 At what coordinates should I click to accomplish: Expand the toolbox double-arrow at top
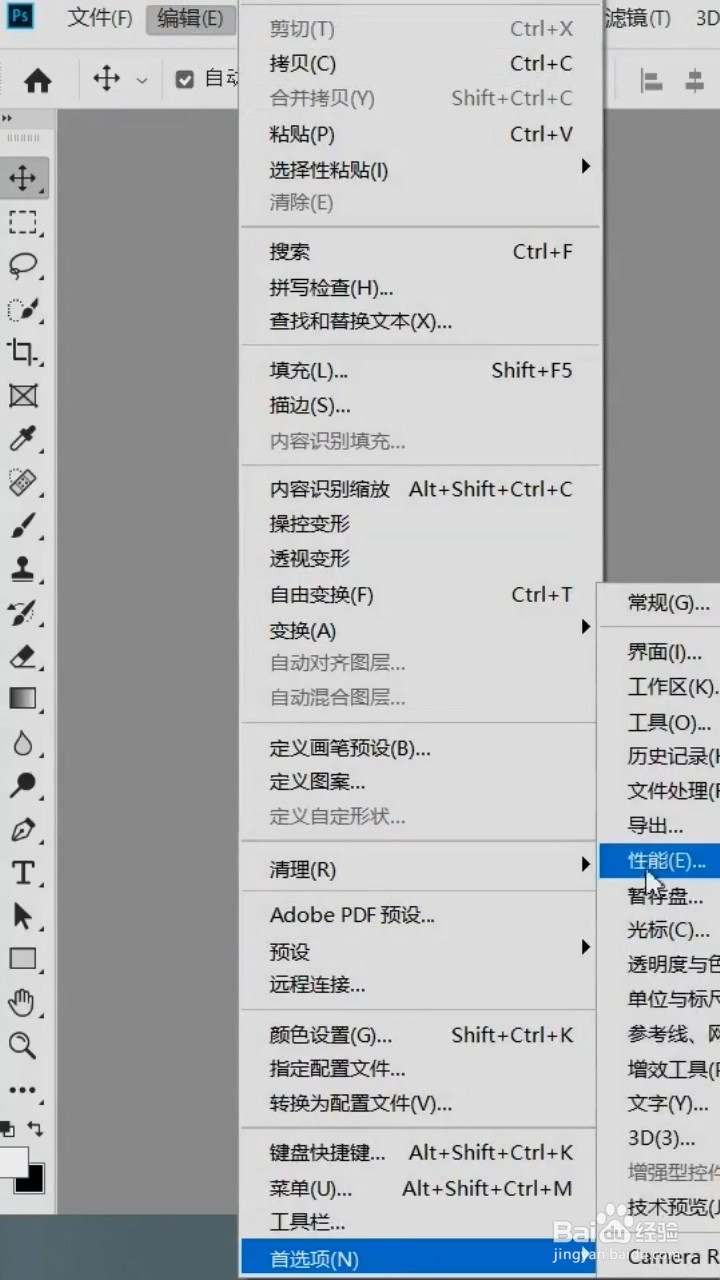[8, 118]
